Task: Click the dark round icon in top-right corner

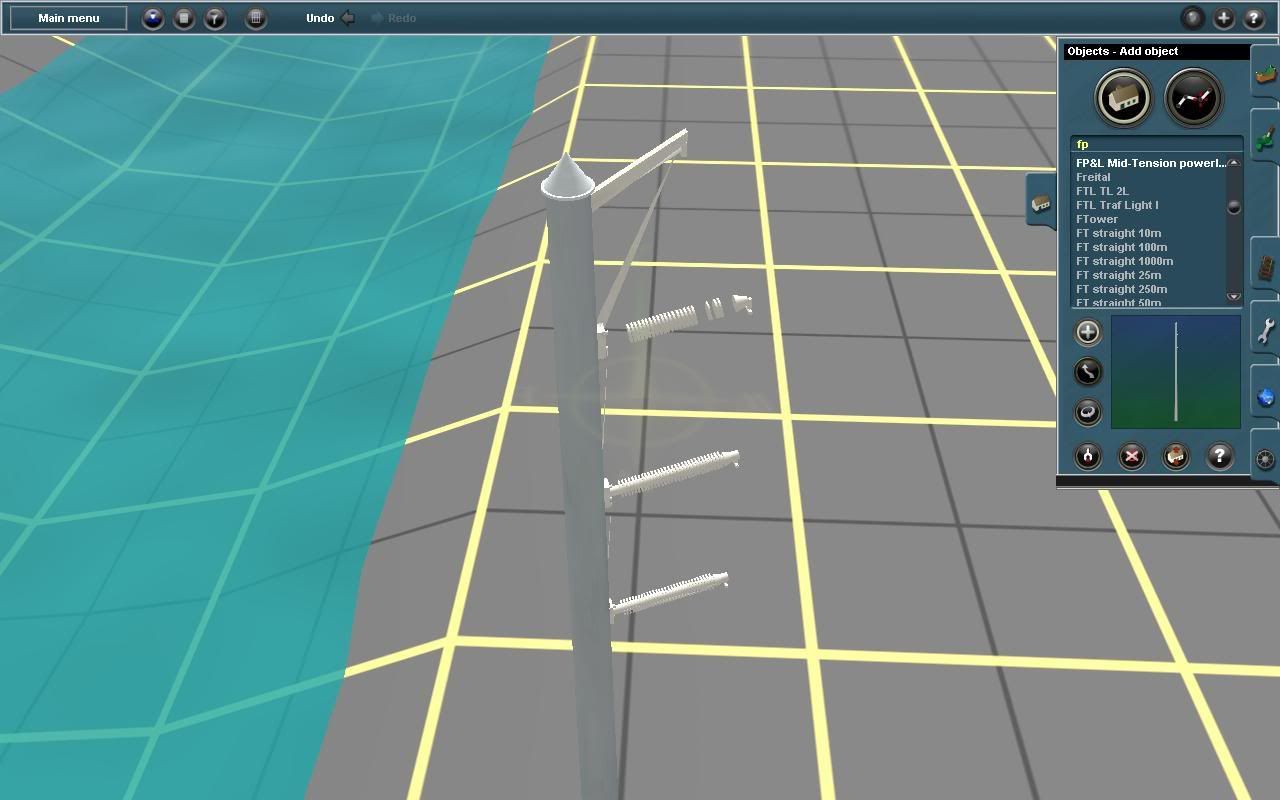Action: 1192,18
